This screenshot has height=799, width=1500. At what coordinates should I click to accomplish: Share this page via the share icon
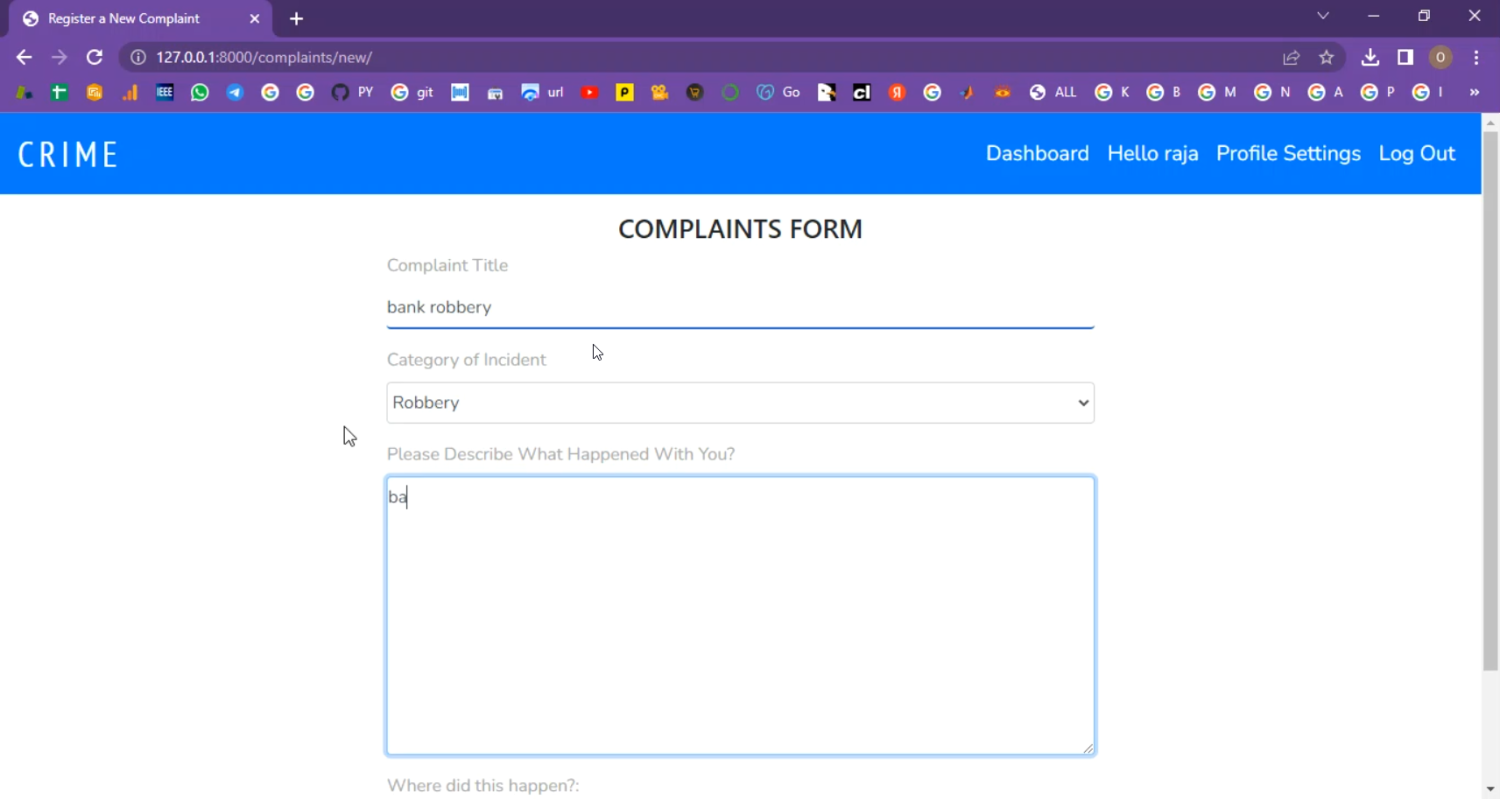(1291, 57)
